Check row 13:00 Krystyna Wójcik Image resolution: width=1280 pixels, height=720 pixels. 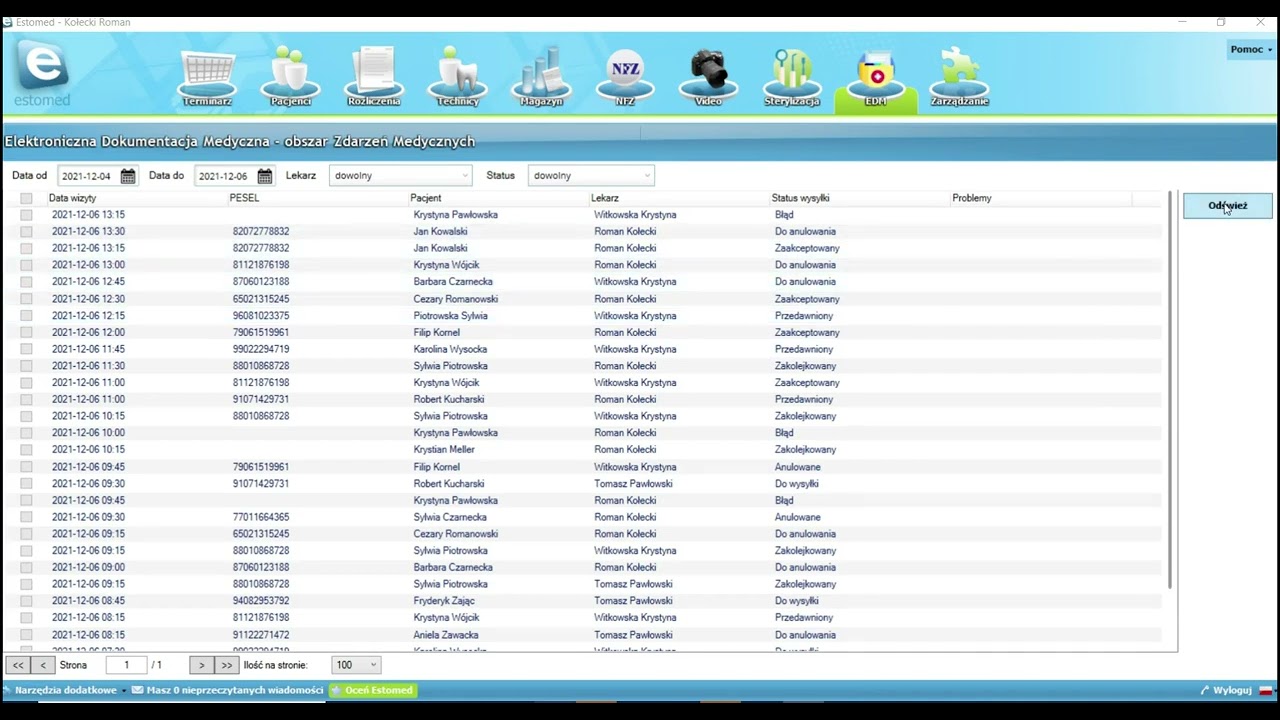point(26,265)
